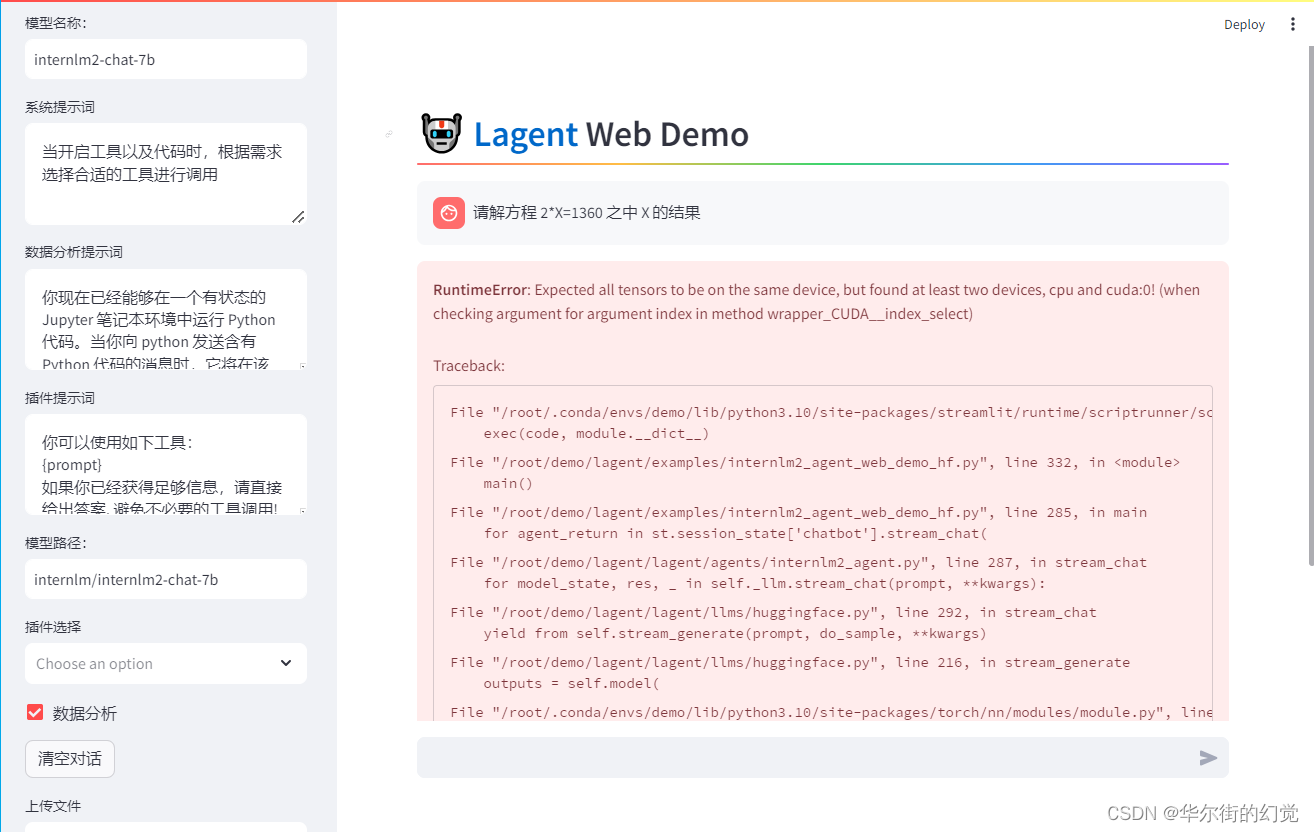Viewport: 1314px width, 832px height.
Task: Click the RuntimeError message text
Action: tap(816, 302)
